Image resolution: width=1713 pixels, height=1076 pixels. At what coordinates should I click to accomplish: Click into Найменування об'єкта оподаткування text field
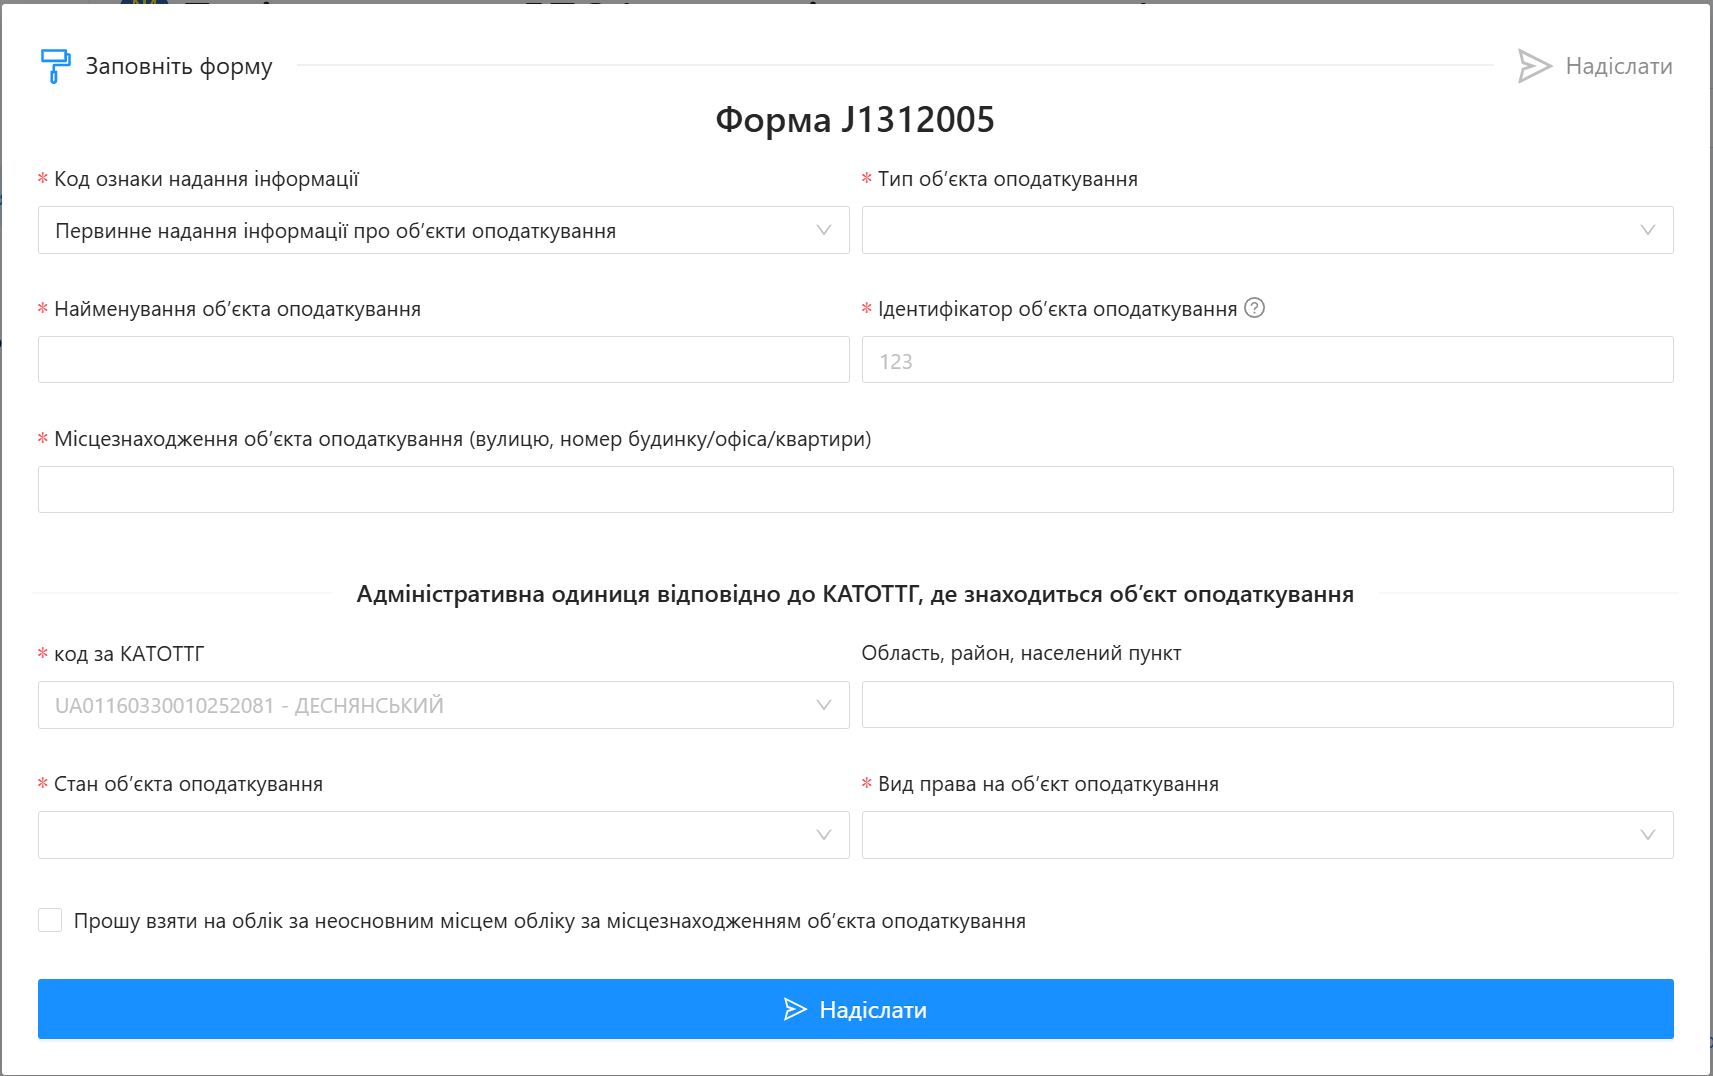pos(443,360)
